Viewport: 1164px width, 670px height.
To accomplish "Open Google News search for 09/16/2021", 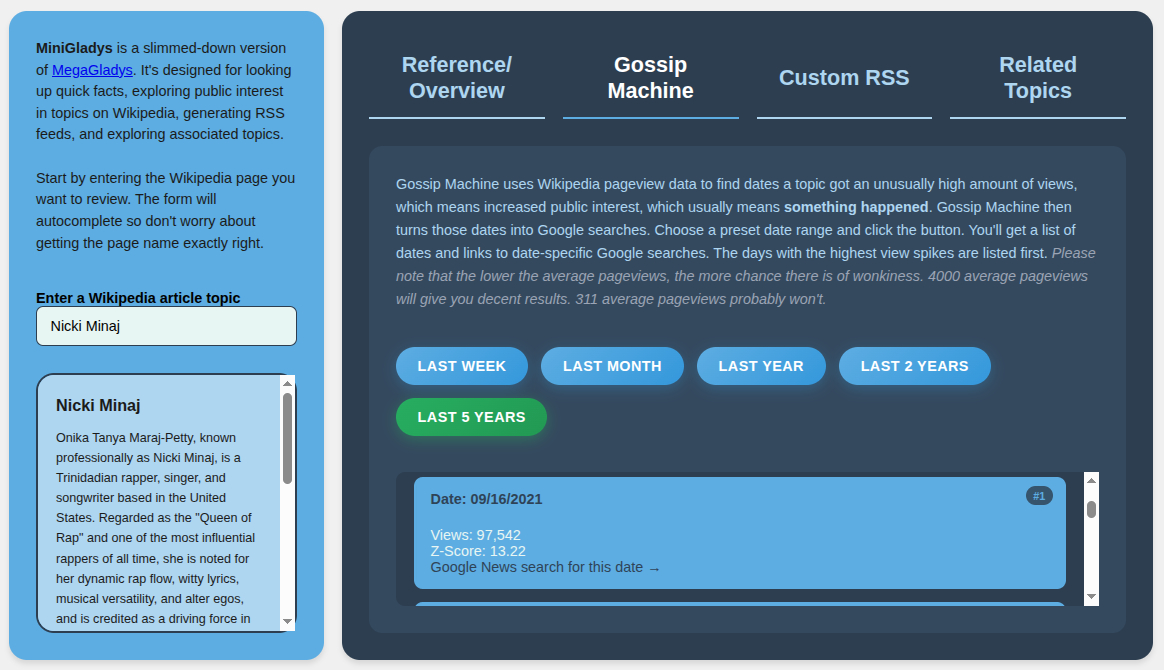I will (x=545, y=568).
